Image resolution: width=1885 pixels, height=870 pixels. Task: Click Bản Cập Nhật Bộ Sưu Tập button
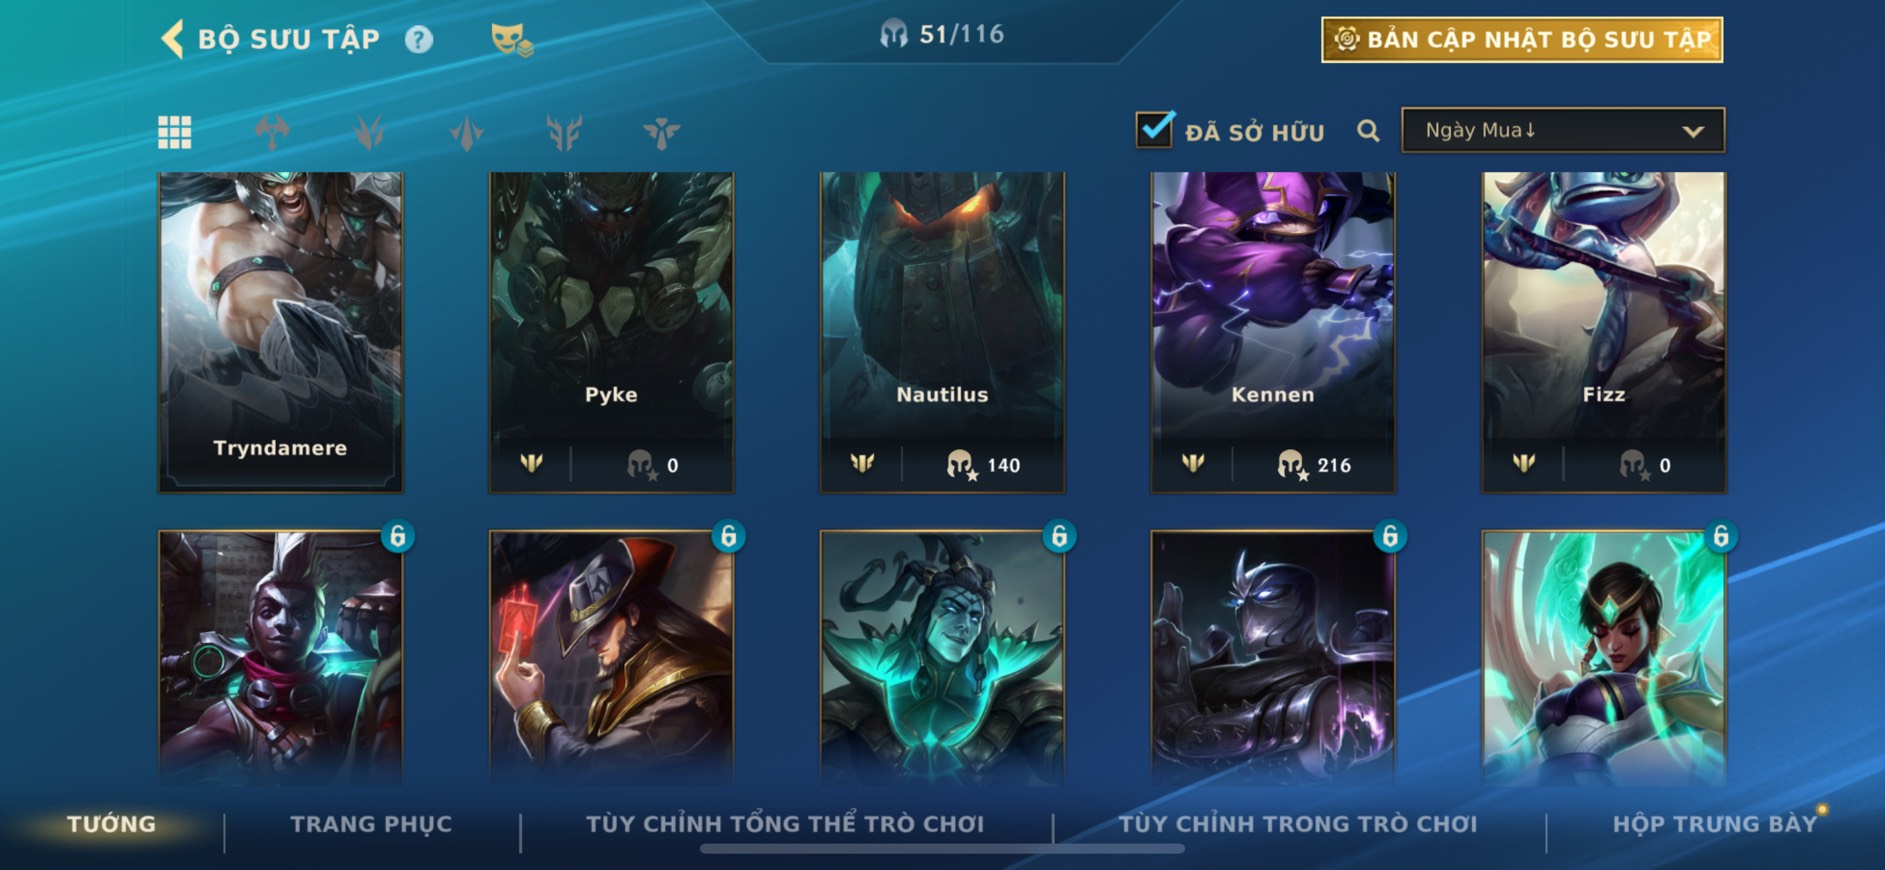pyautogui.click(x=1522, y=40)
